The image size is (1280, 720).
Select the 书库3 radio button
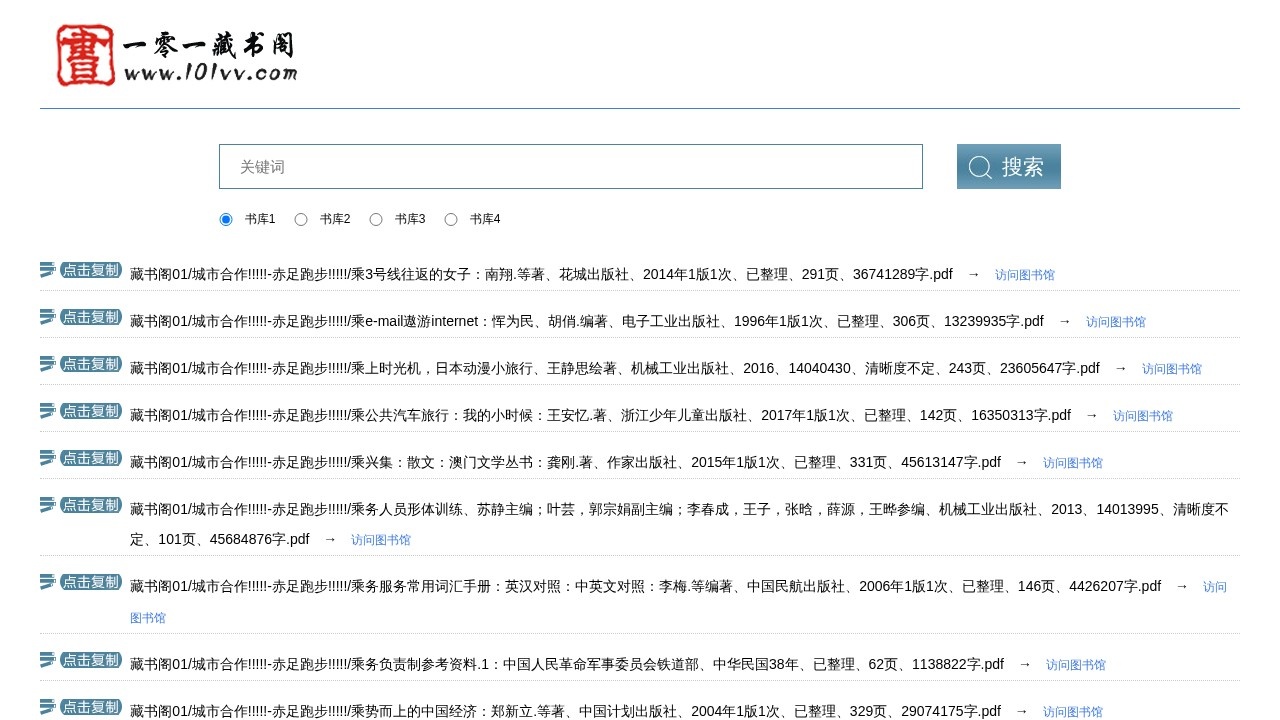coord(376,219)
